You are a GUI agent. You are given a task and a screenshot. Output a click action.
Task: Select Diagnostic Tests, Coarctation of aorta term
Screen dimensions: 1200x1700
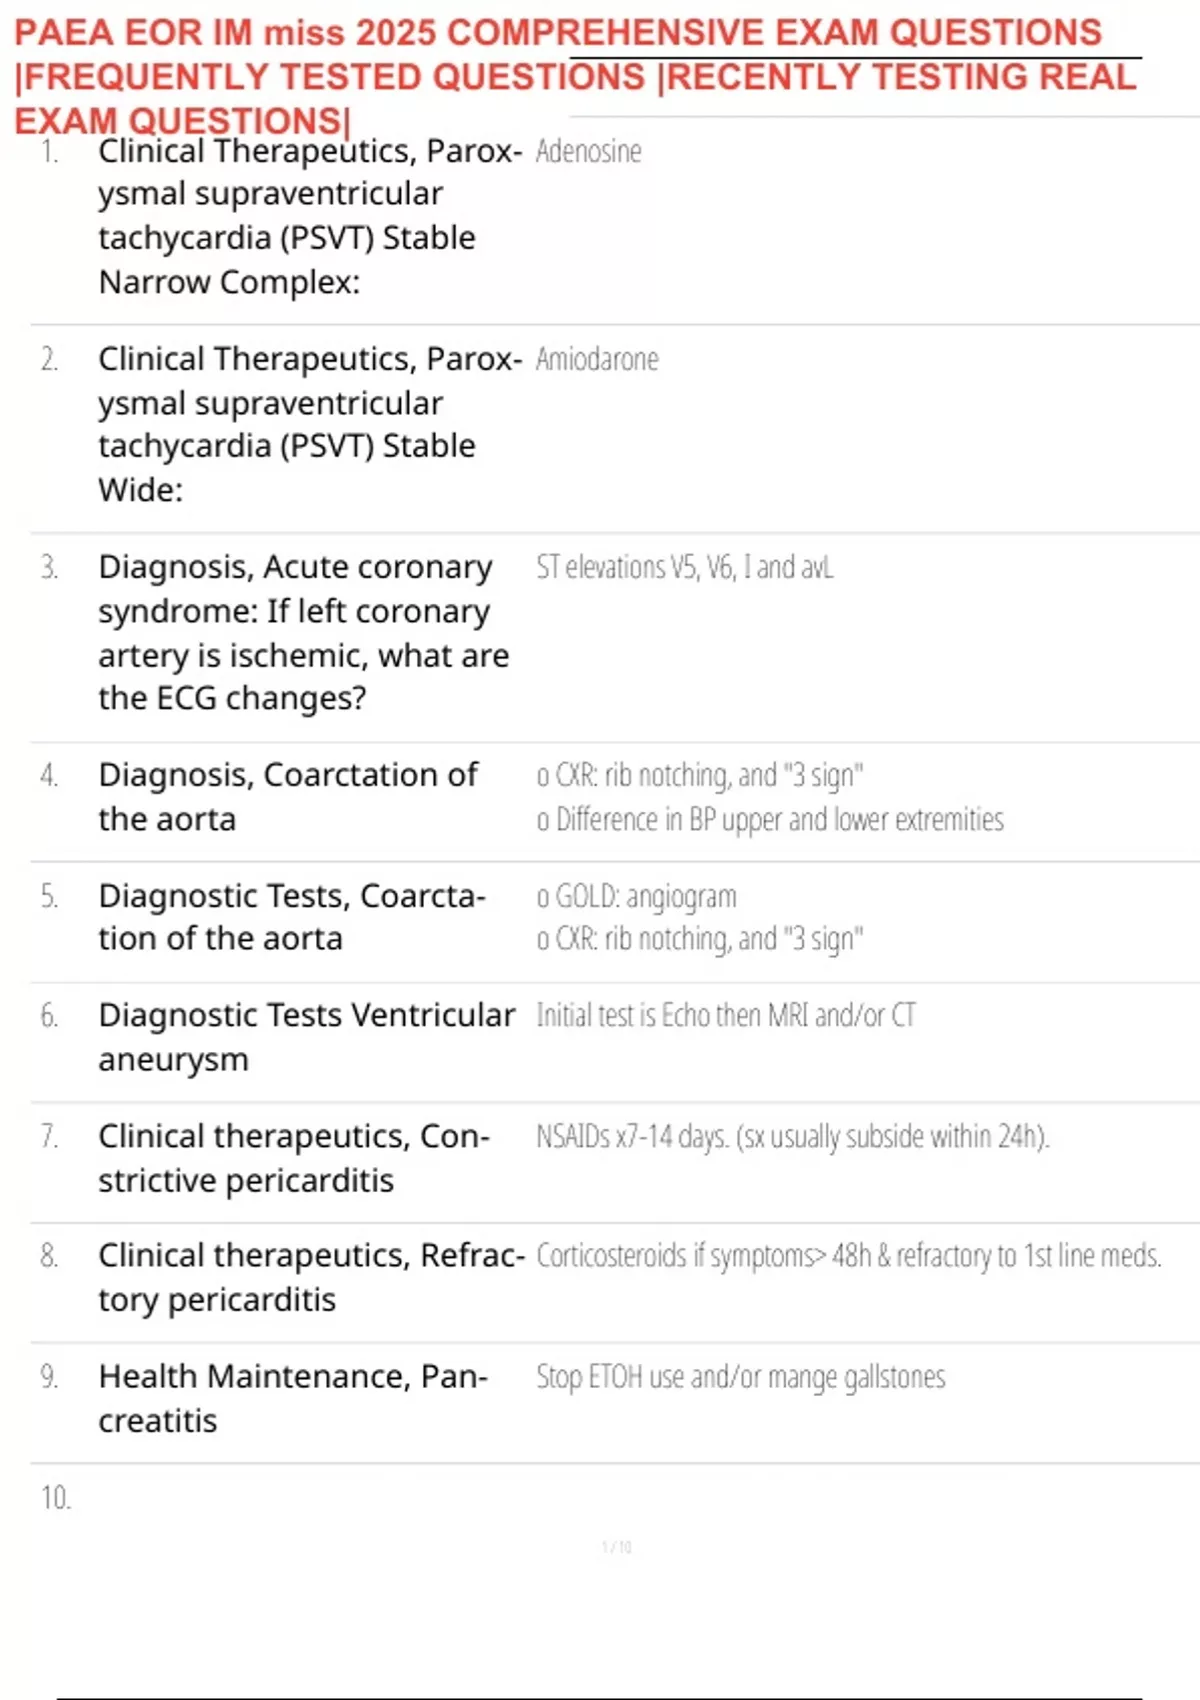click(x=292, y=917)
